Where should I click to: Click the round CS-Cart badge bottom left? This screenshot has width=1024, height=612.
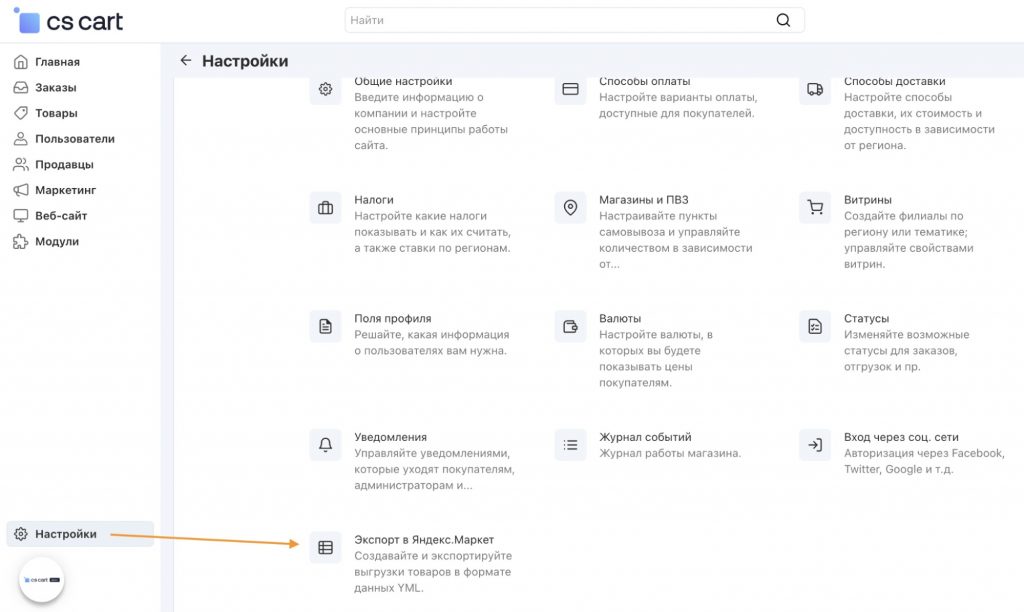tap(42, 580)
